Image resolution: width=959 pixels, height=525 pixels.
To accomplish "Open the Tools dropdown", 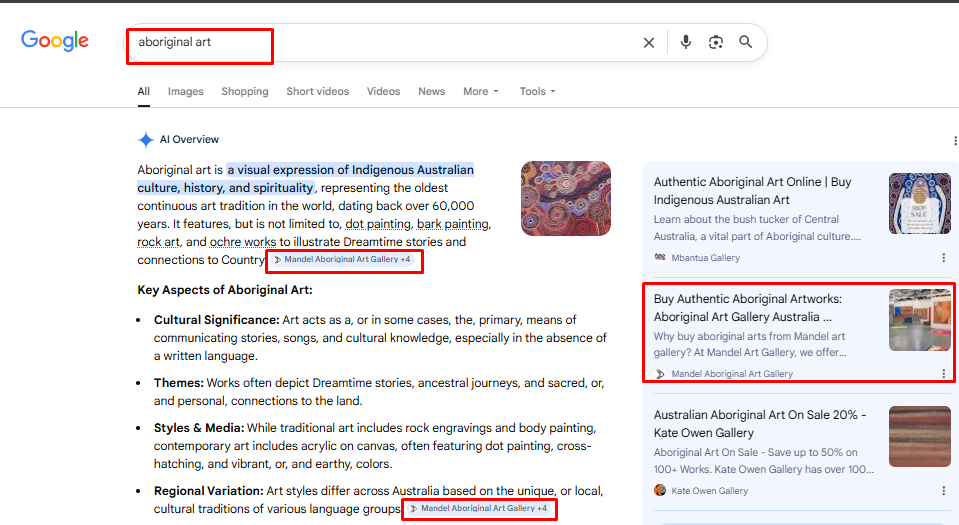I will point(537,91).
